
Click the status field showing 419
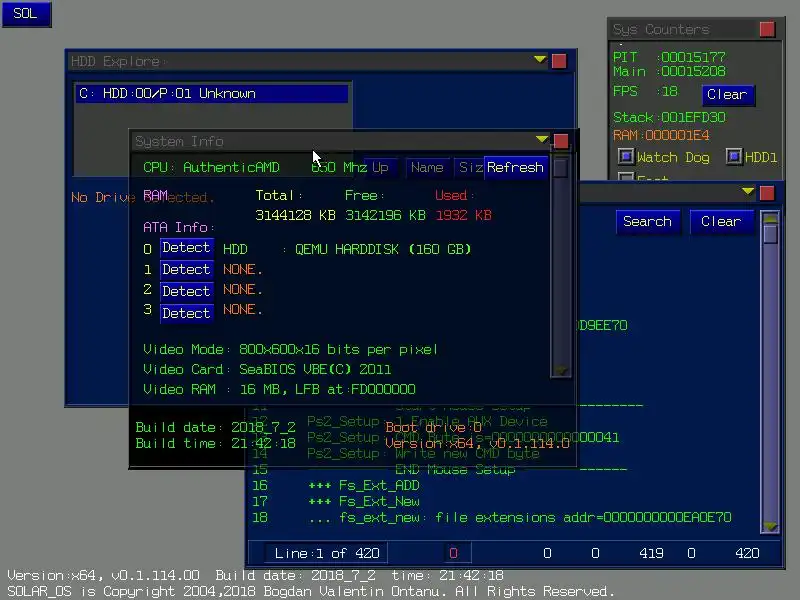(651, 553)
